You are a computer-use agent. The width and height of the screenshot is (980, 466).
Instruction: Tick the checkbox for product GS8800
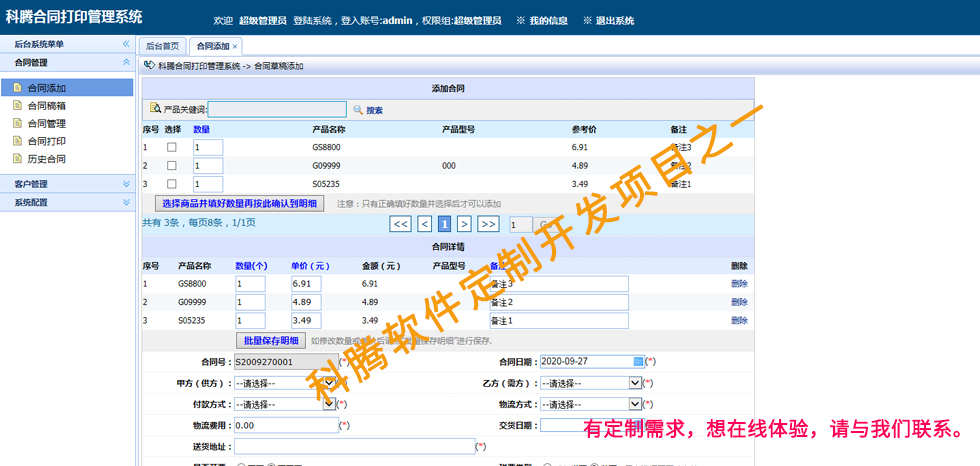pos(172,147)
